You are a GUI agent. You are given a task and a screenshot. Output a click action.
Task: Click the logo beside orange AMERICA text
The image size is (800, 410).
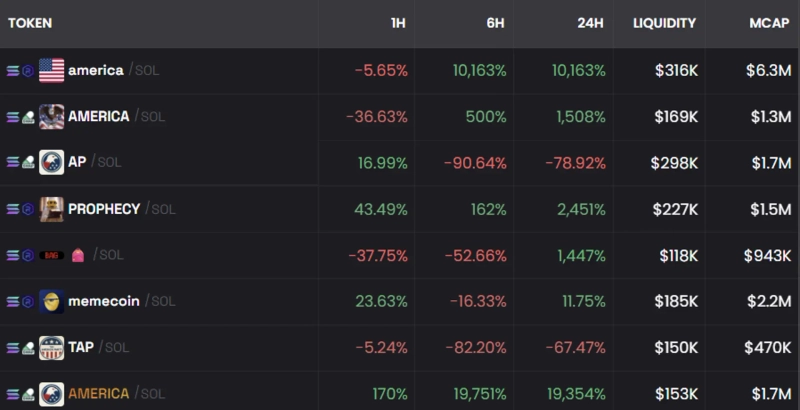(51, 393)
